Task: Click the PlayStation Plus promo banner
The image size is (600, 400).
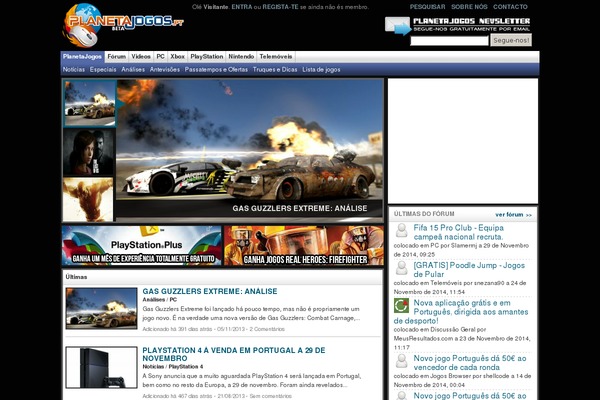Action: (x=142, y=245)
